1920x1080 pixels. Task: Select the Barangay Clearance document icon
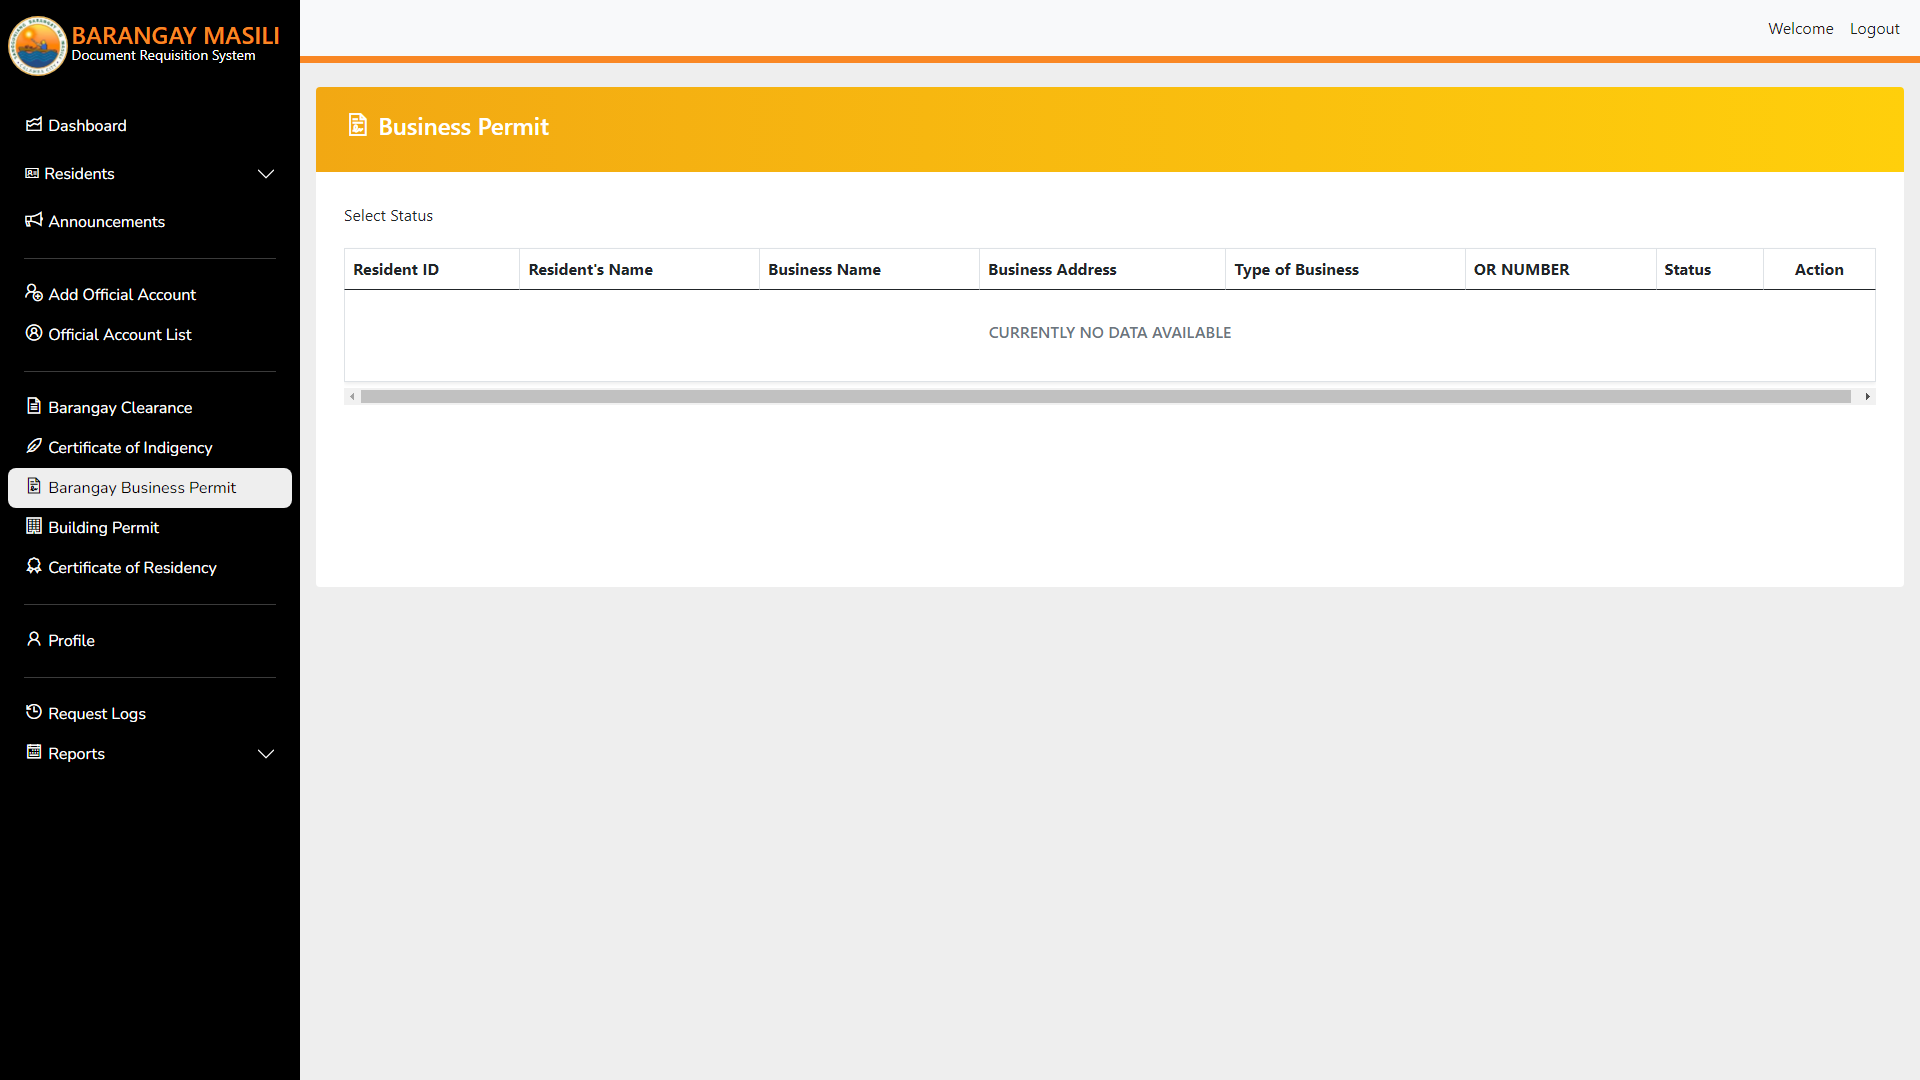(34, 407)
